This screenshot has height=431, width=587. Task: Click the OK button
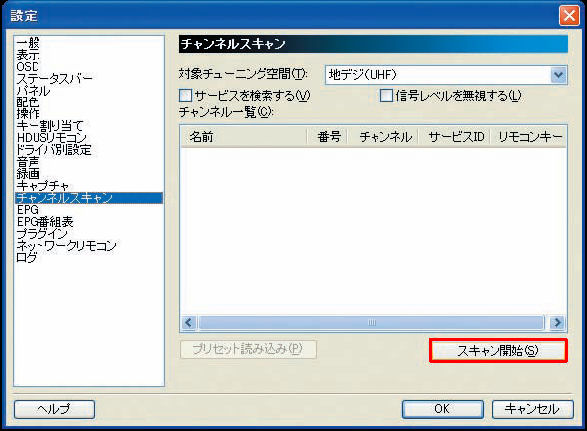click(x=442, y=409)
